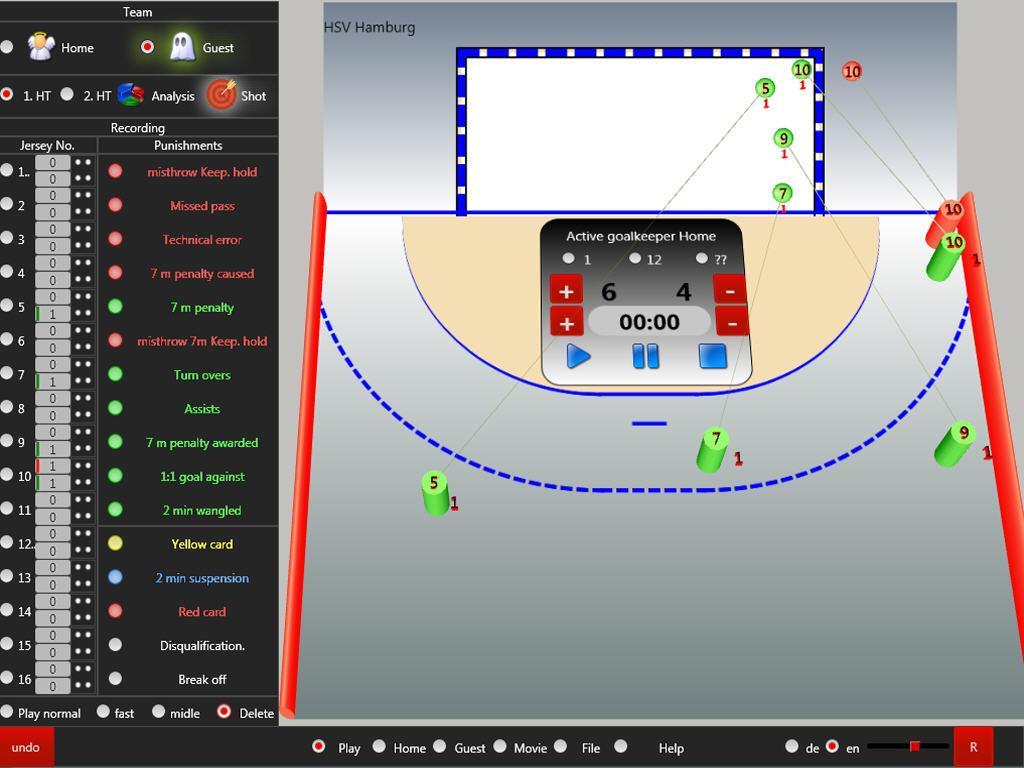
Task: Click the 1:1 goal against indicator
Action: (x=116, y=475)
